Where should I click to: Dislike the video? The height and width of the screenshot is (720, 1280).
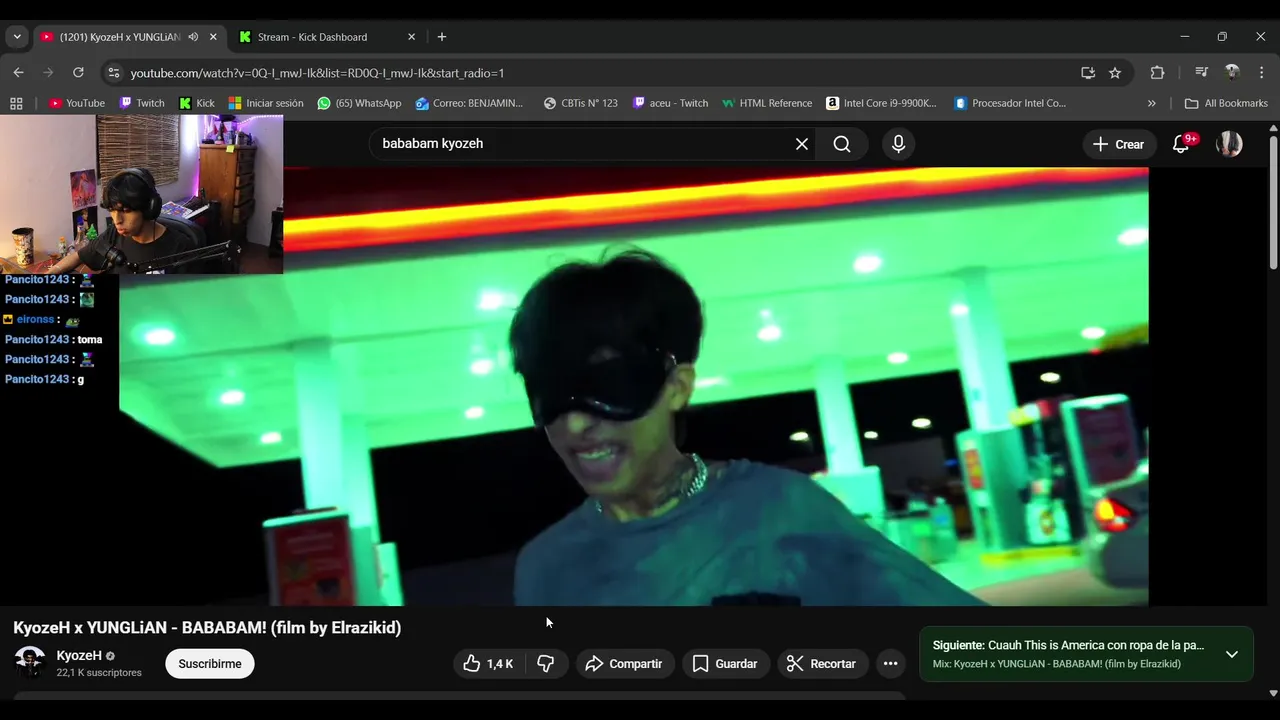point(546,664)
